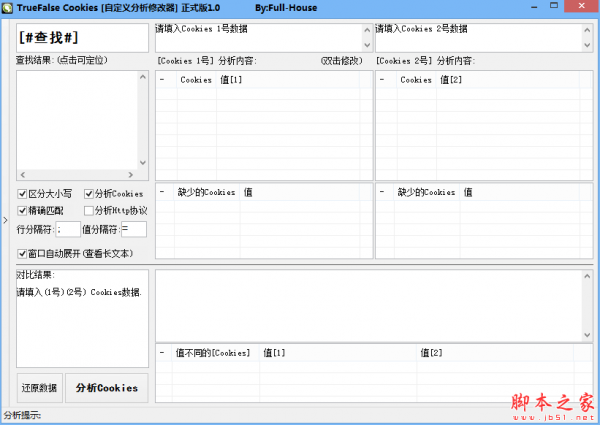The height and width of the screenshot is (425, 600).
Task: Focus the [#查找#] search box
Action: [x=82, y=38]
